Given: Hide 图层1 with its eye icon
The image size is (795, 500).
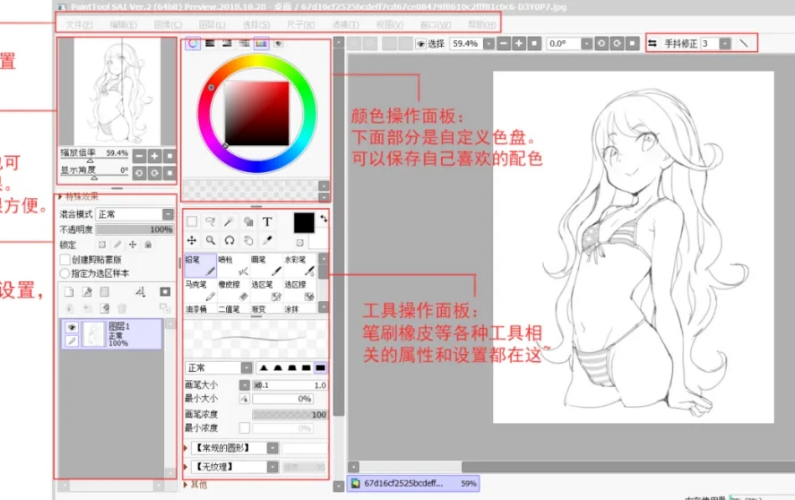Looking at the screenshot, I should point(71,327).
